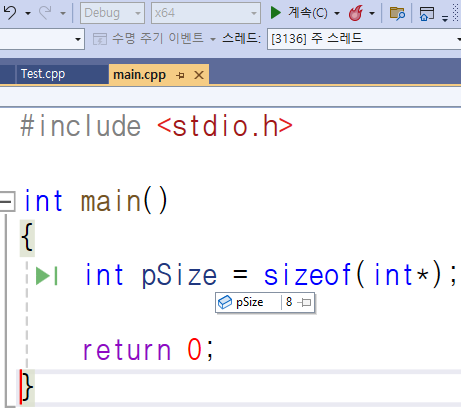The width and height of the screenshot is (461, 409).
Task: Click the 계속(C) button
Action: [308, 13]
